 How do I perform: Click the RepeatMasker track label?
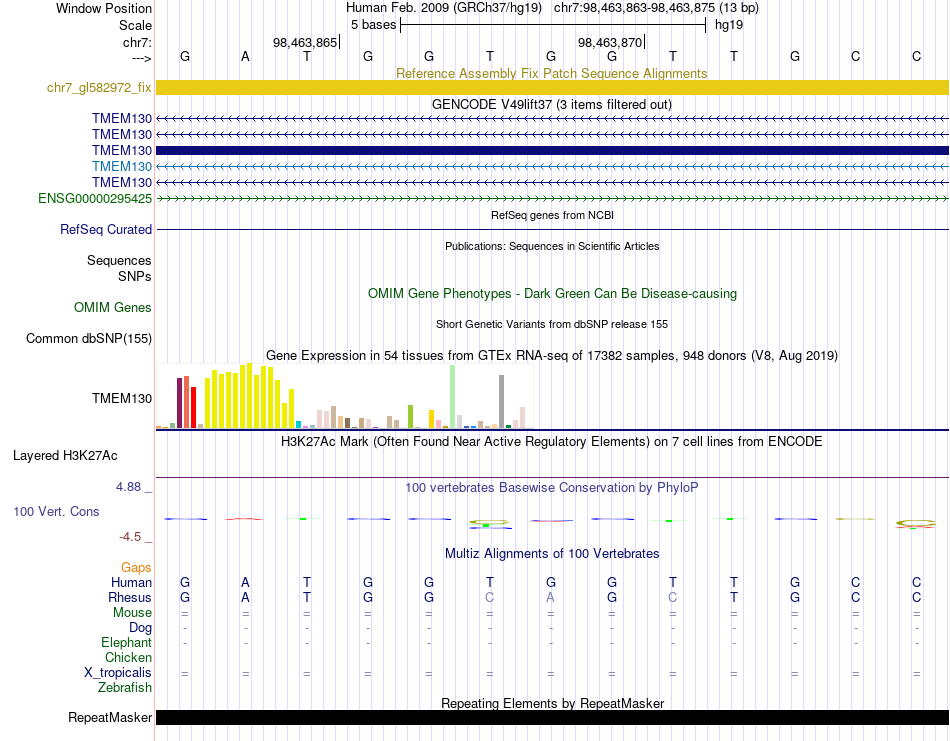point(110,717)
